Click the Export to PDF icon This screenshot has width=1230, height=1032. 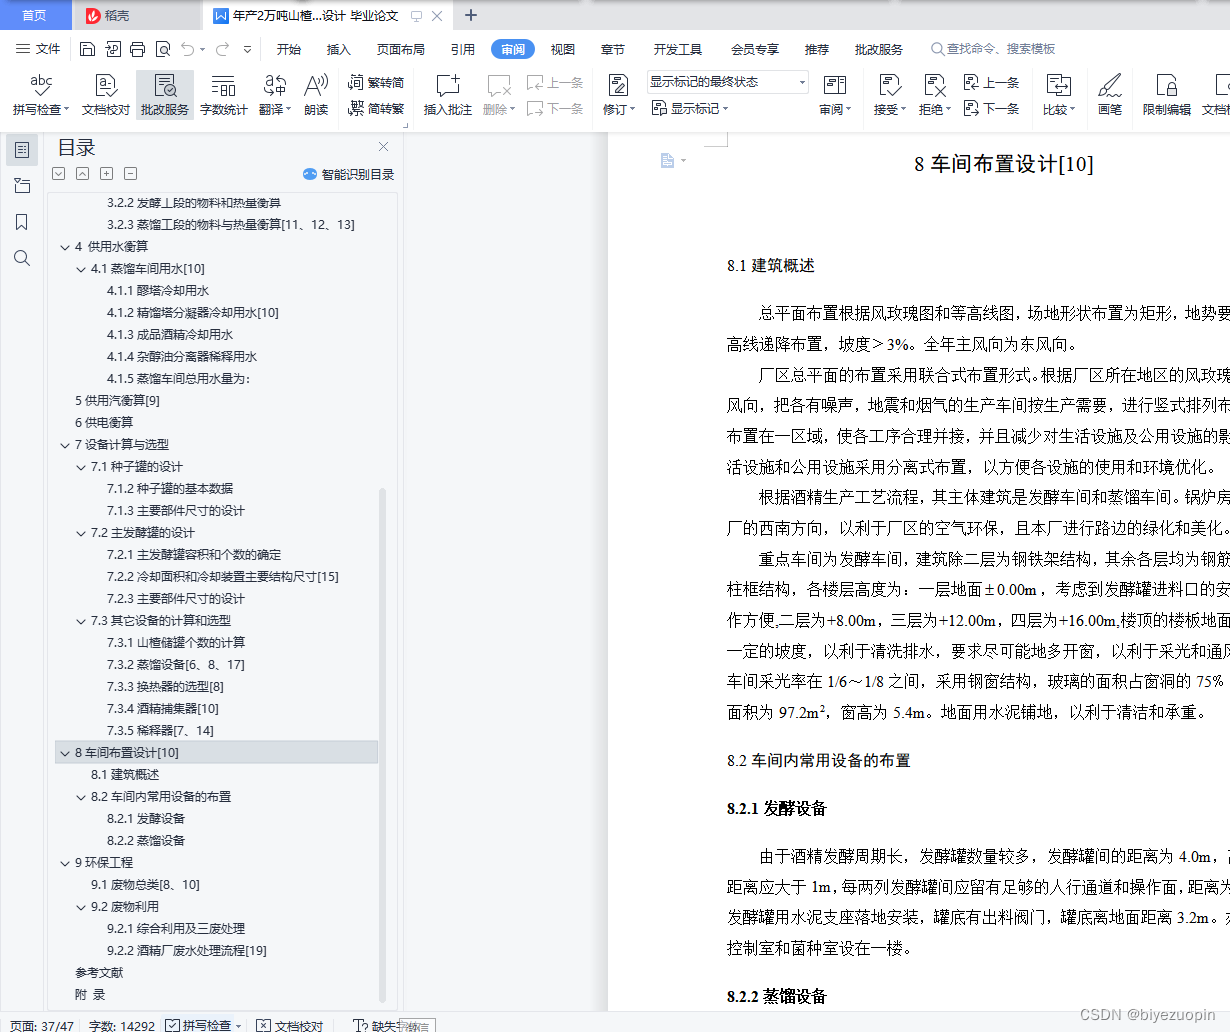coord(112,49)
